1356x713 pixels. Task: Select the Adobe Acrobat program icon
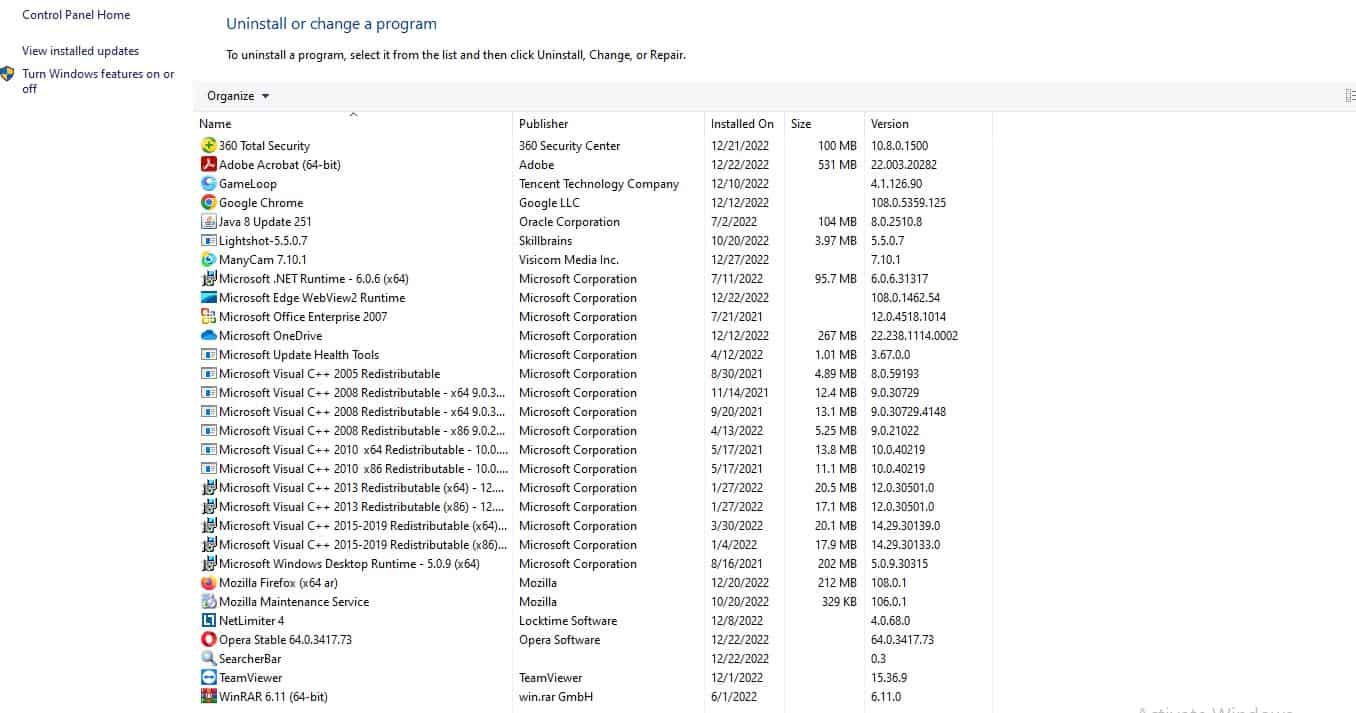point(209,165)
